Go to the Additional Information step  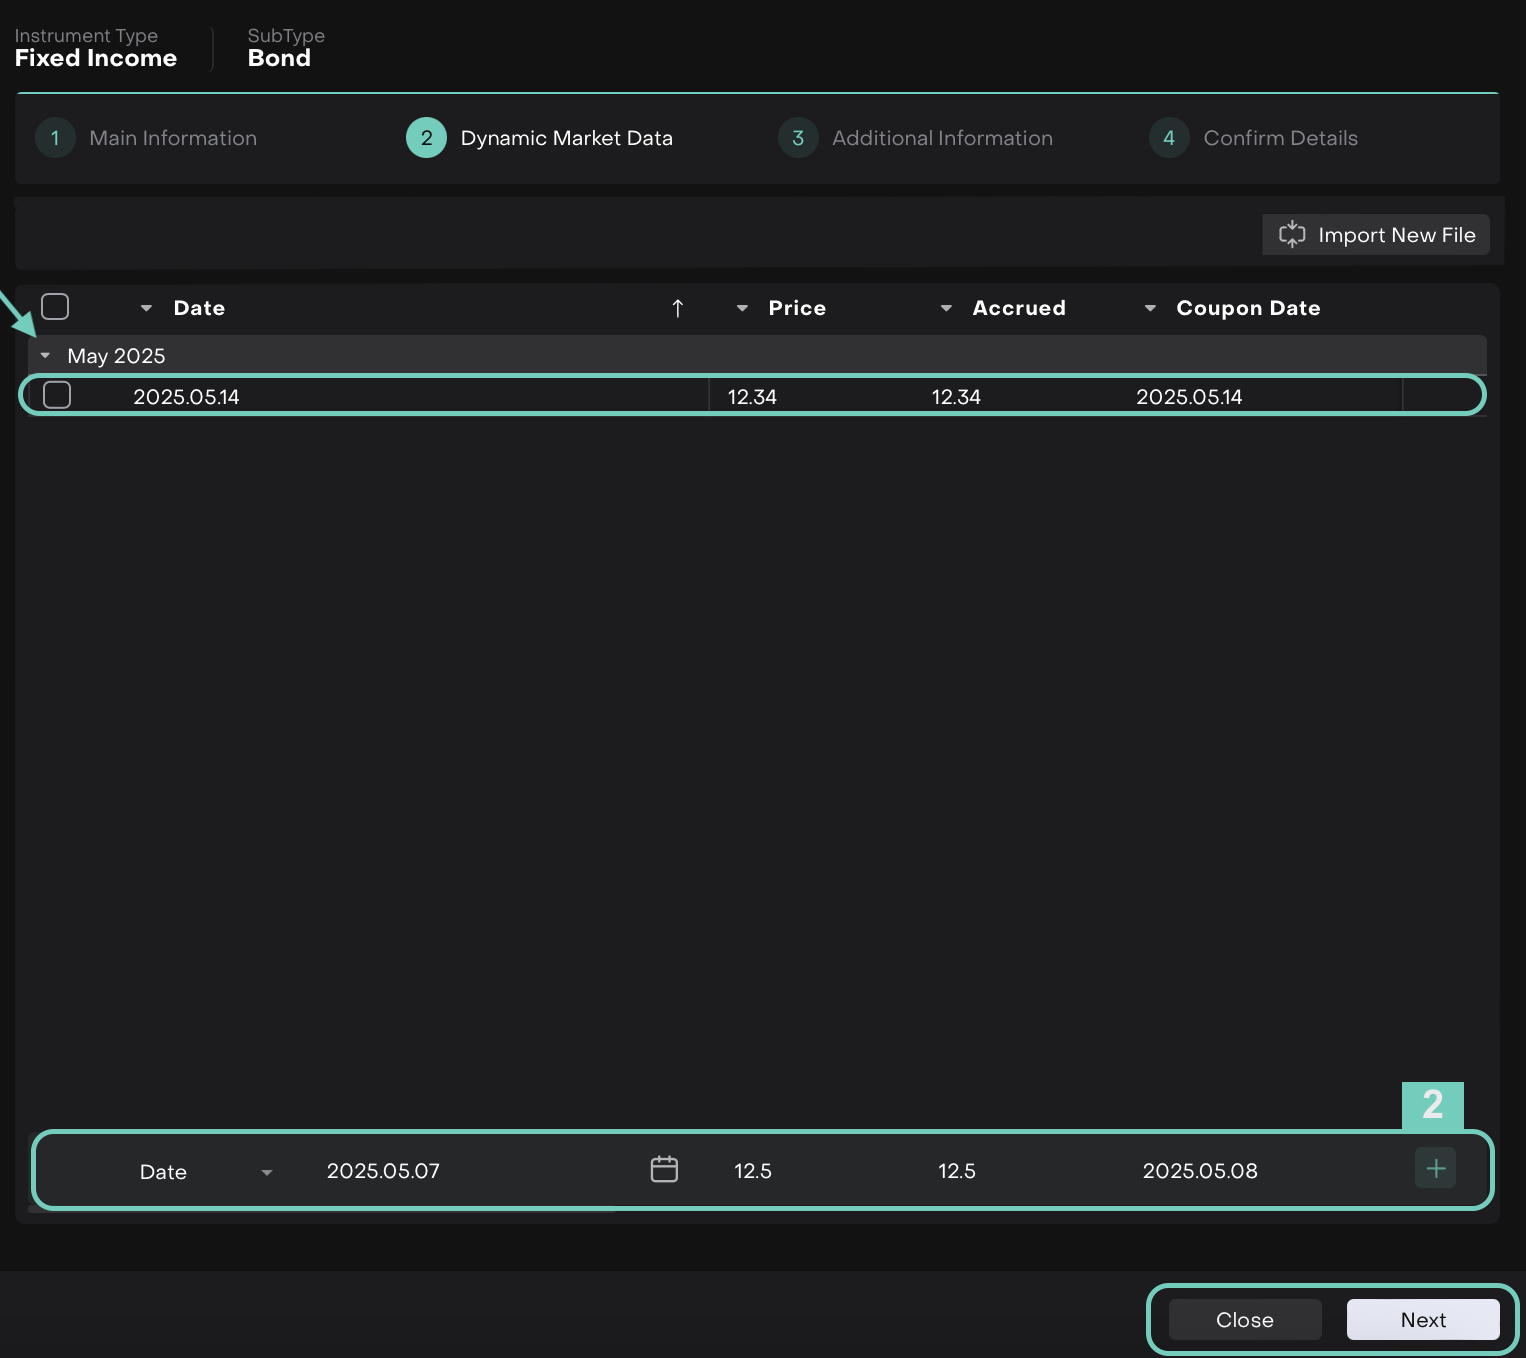941,138
